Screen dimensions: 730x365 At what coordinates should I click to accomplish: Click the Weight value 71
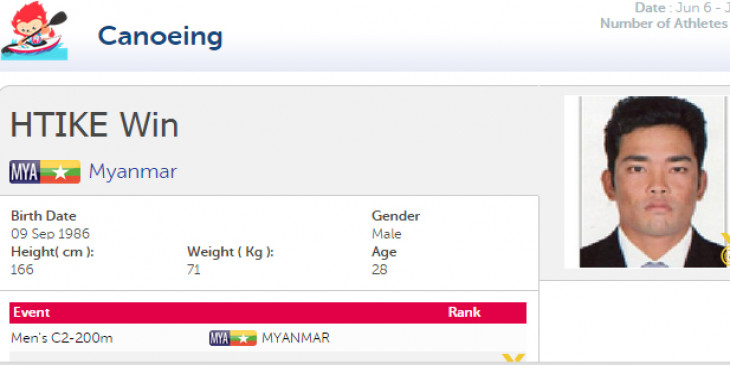194,270
